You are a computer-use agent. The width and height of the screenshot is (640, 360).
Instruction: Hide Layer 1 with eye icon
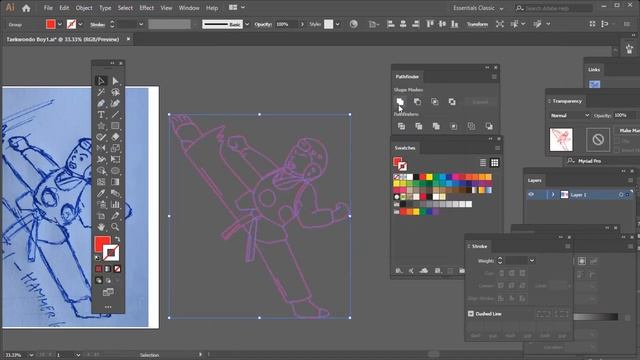pyautogui.click(x=531, y=194)
